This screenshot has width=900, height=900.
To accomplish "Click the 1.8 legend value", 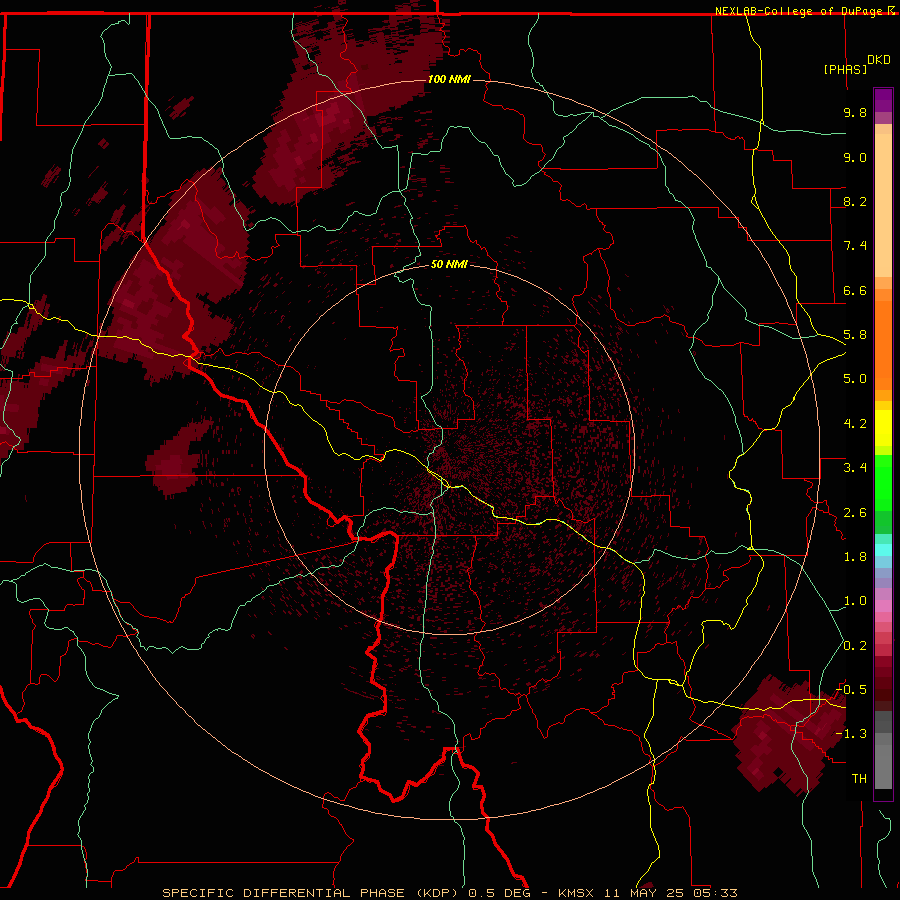I will [855, 557].
